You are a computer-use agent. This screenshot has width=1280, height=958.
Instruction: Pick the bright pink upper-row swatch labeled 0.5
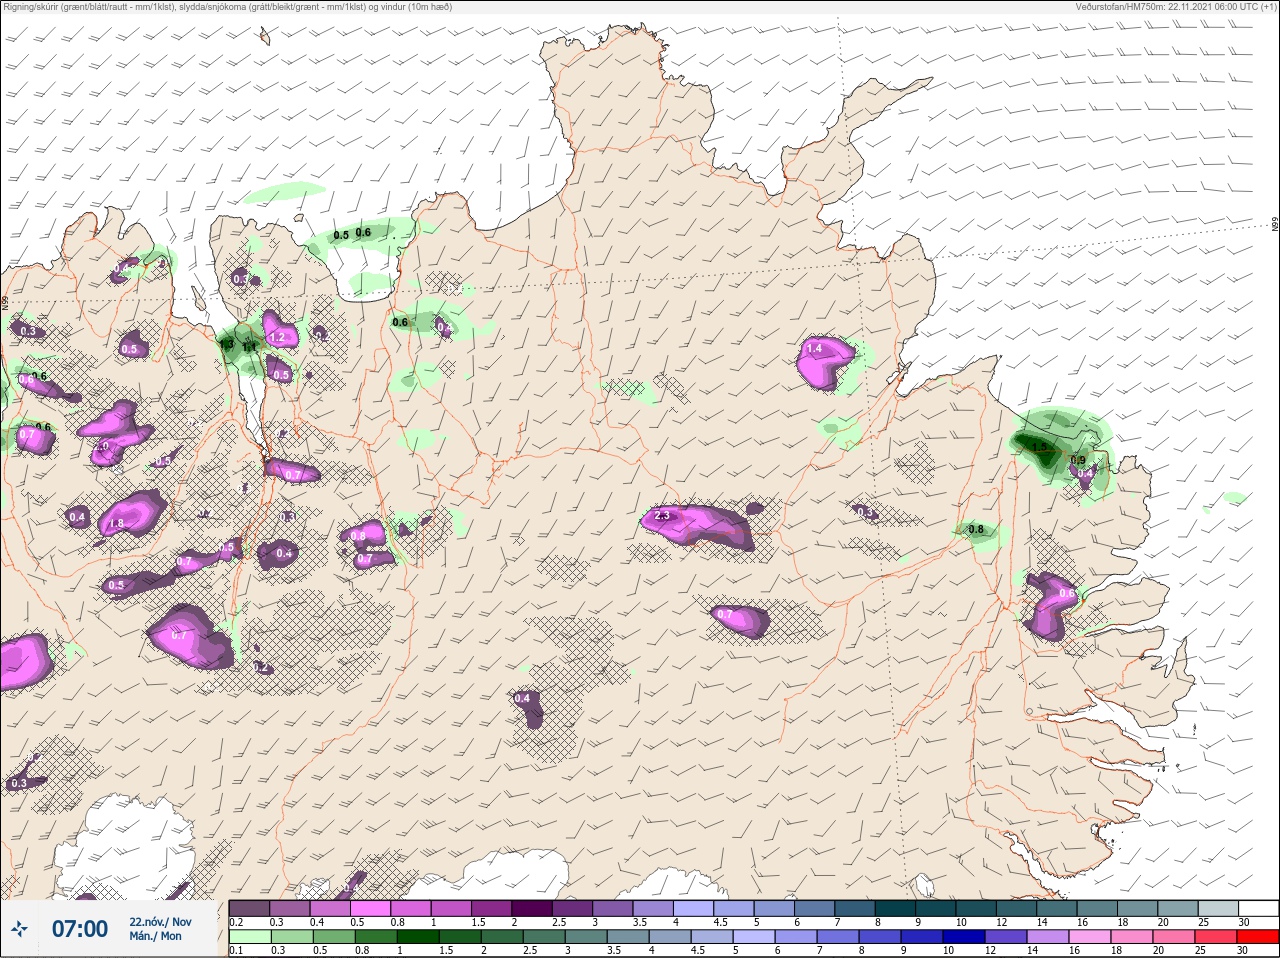[371, 908]
